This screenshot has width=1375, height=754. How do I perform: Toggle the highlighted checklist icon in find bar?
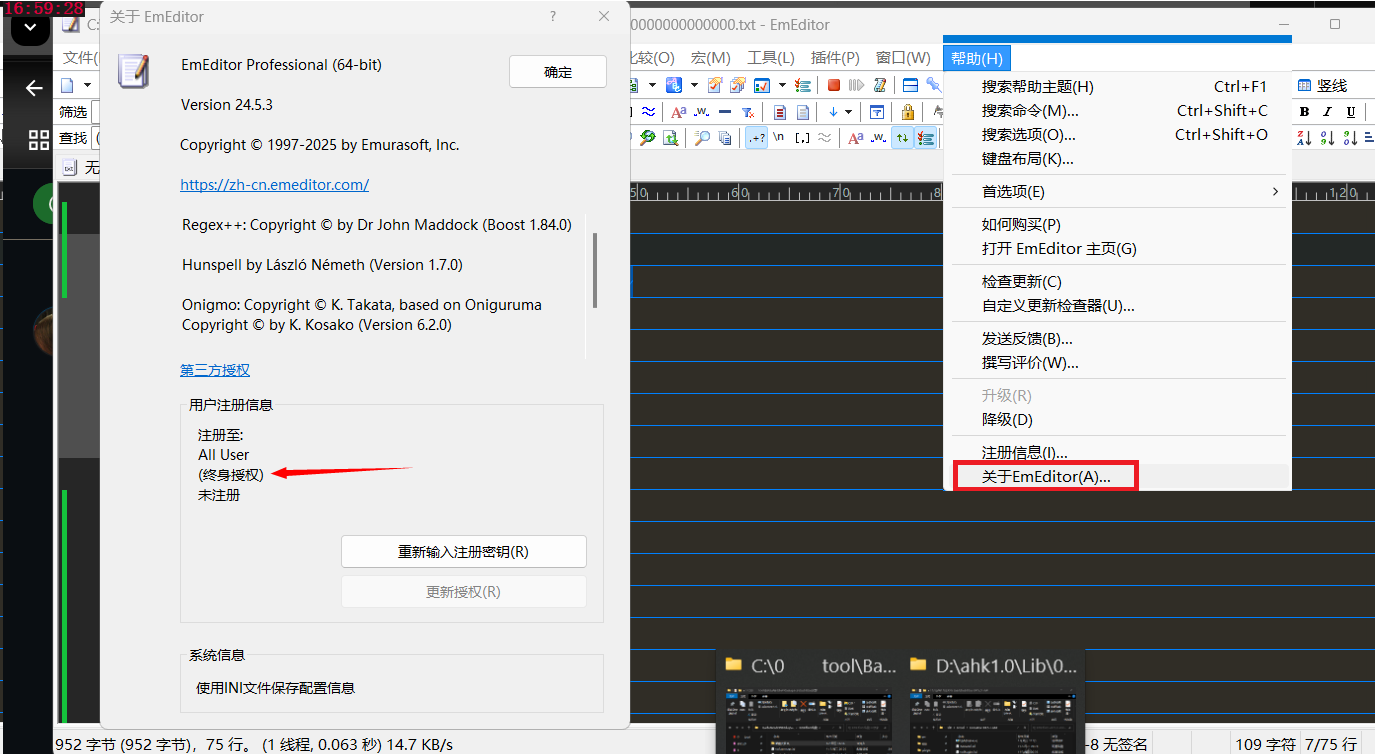925,138
